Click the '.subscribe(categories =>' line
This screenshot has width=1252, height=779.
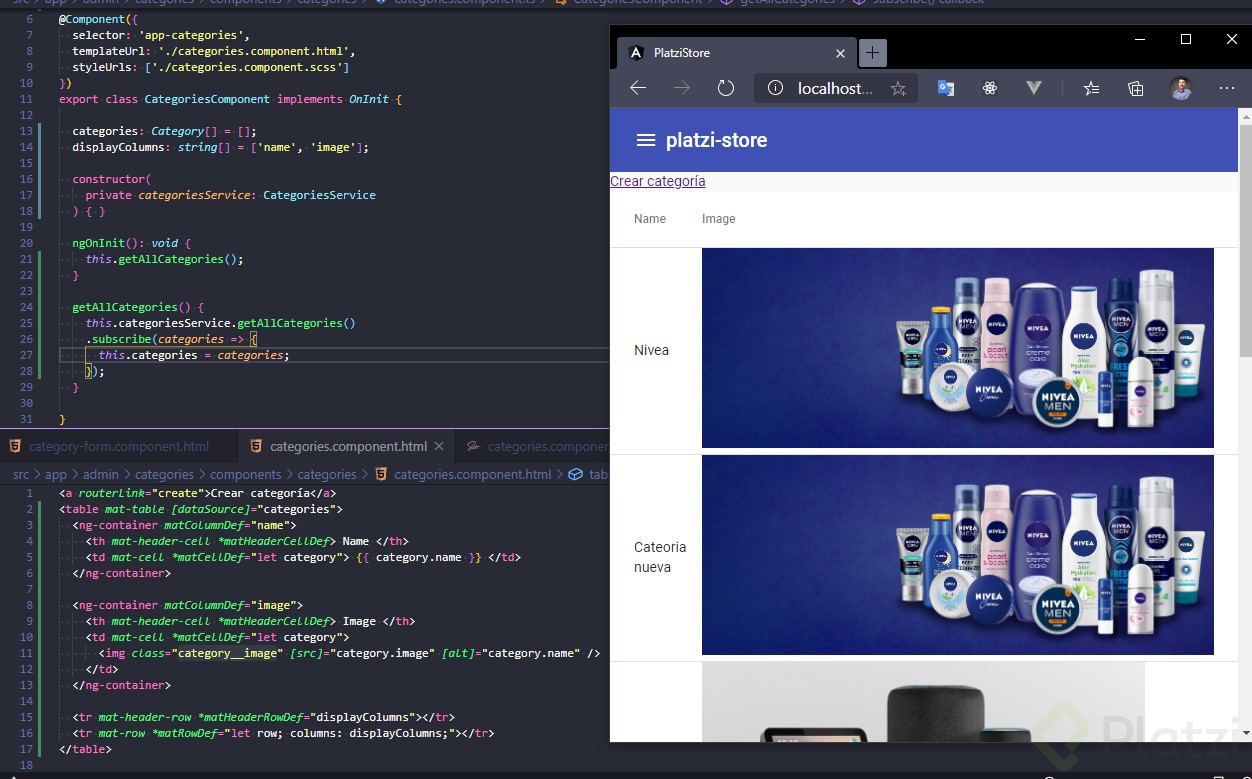coord(171,339)
